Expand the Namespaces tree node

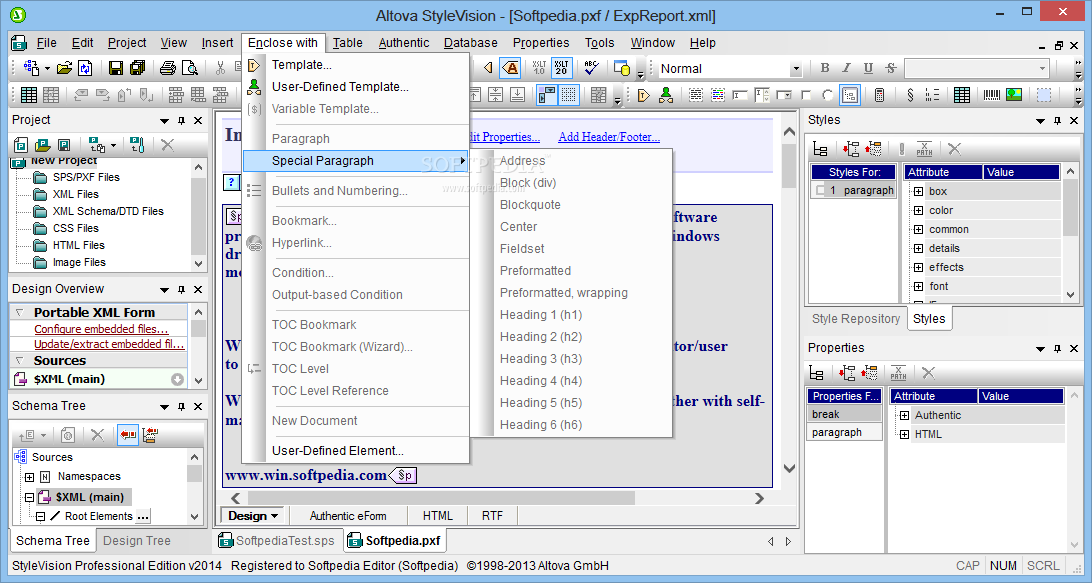click(29, 477)
